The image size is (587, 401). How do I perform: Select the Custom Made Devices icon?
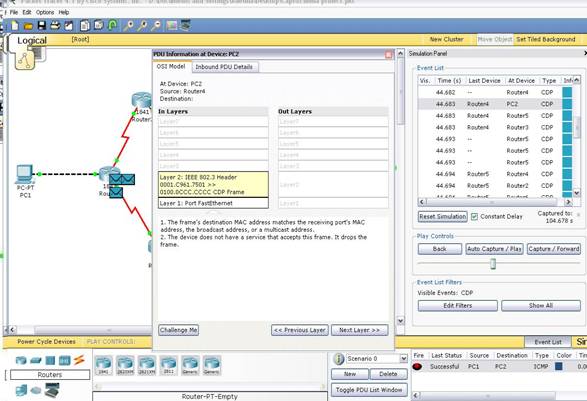click(x=52, y=390)
